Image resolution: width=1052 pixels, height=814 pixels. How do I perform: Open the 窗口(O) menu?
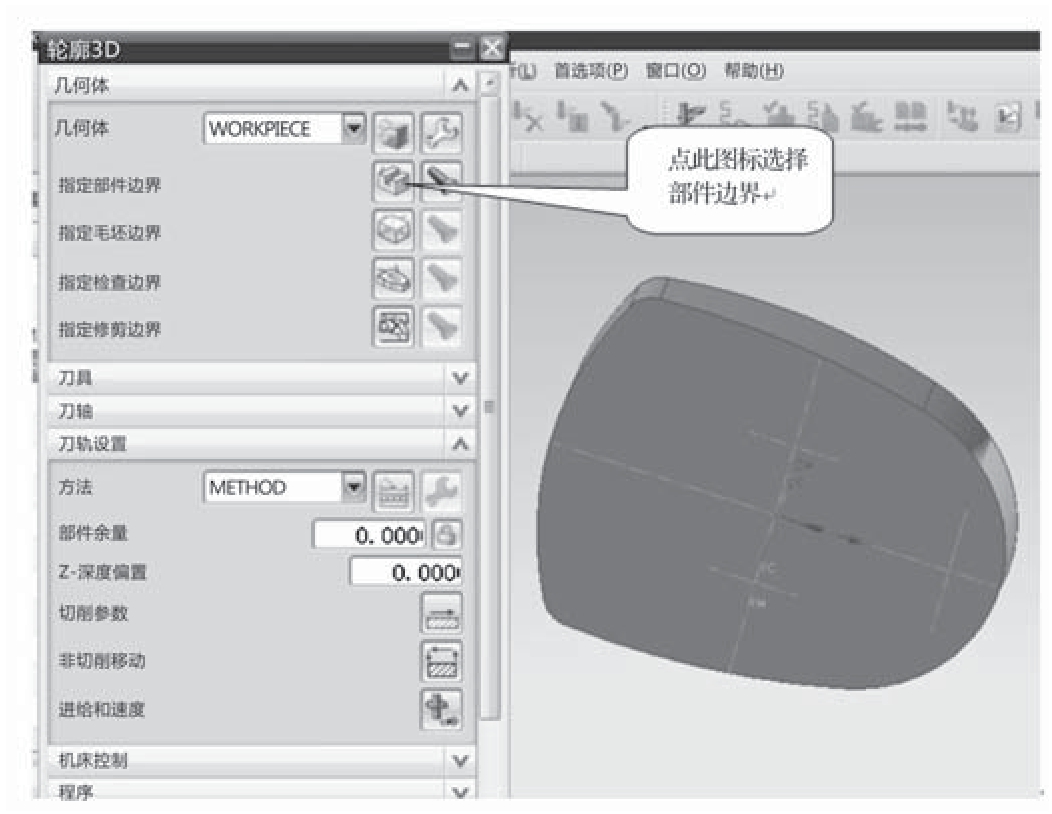[676, 70]
